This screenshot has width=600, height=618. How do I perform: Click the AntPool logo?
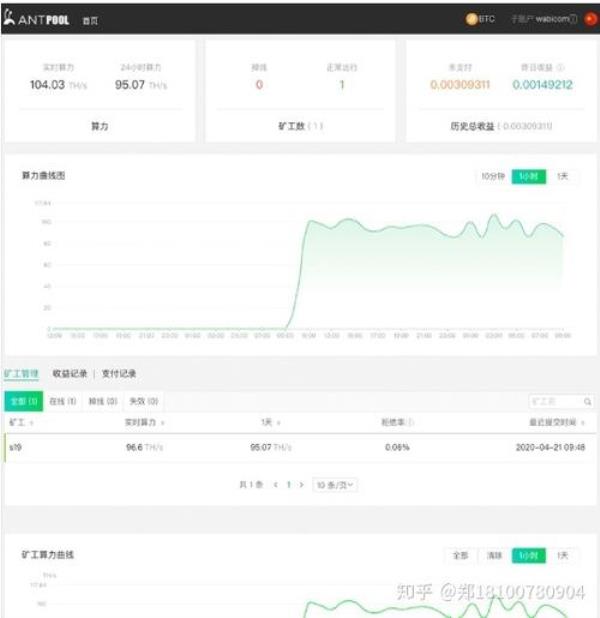[x=38, y=19]
